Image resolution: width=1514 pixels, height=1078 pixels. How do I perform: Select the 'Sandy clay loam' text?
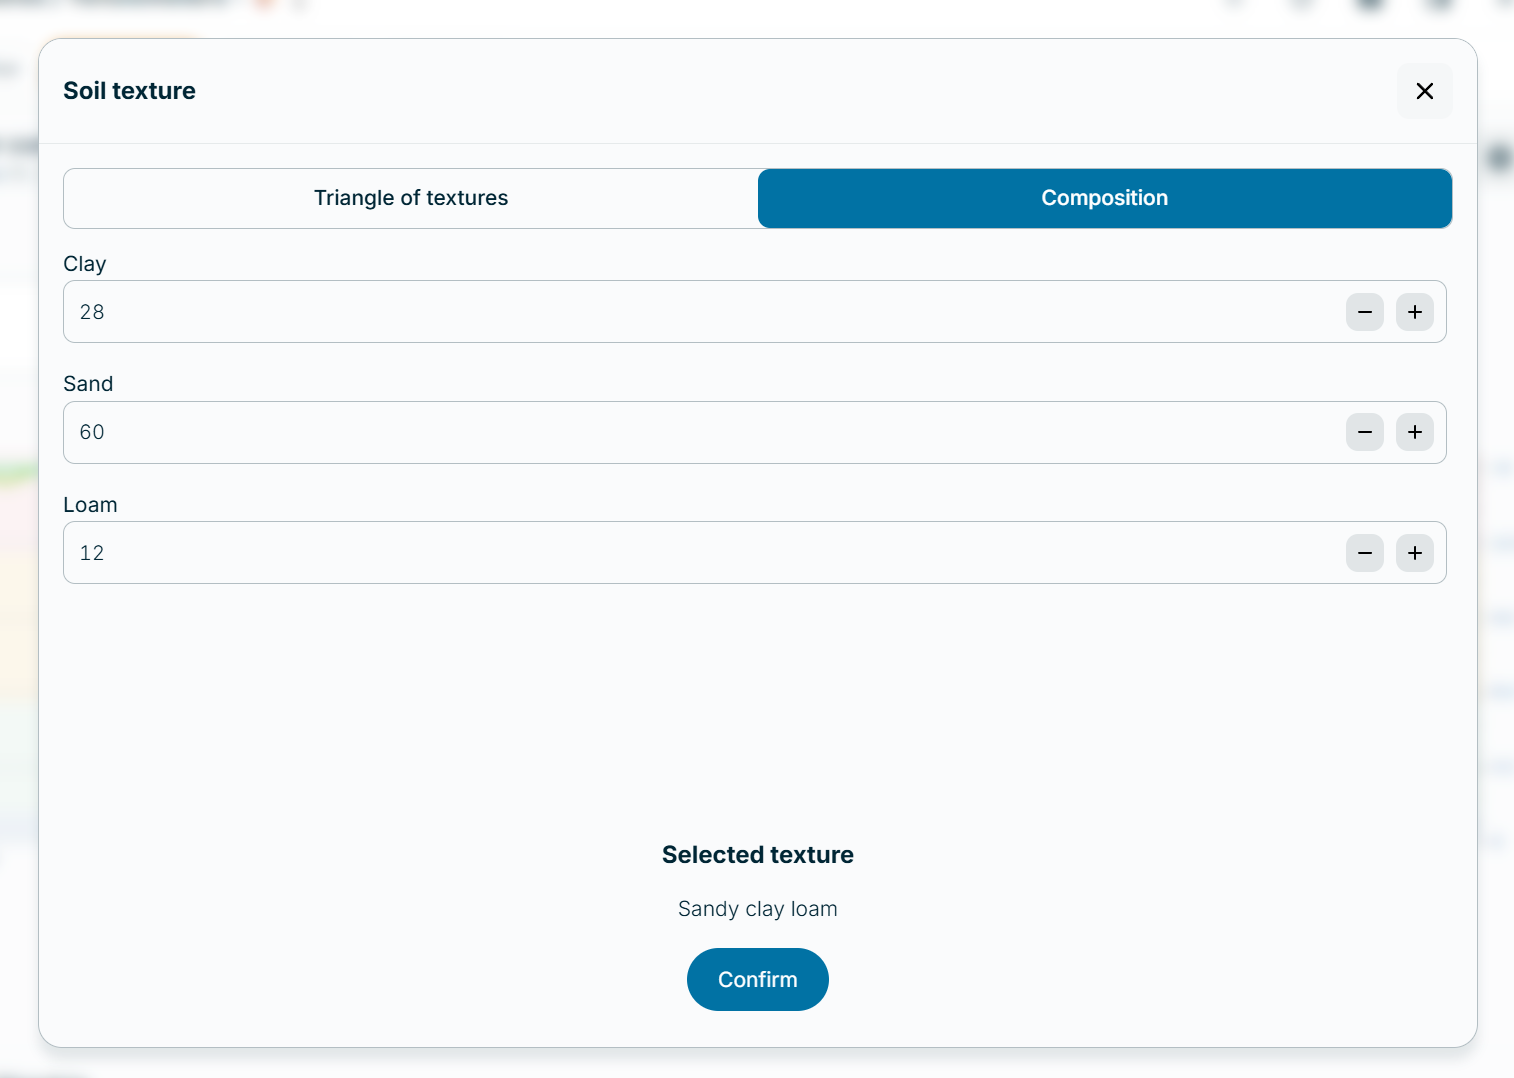coord(758,909)
